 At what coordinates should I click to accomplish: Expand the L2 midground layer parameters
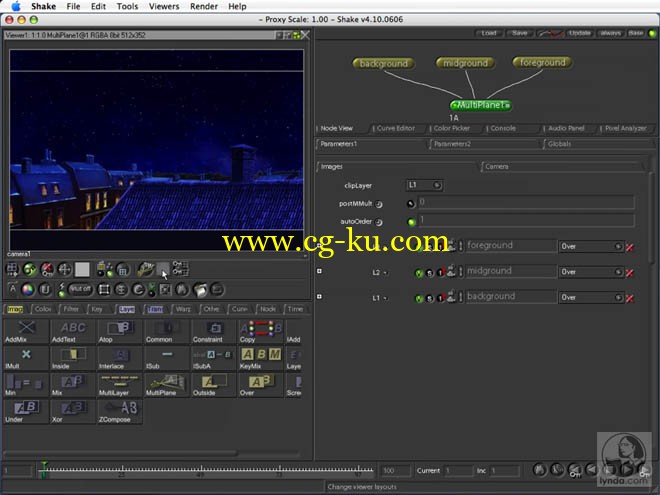click(x=319, y=271)
